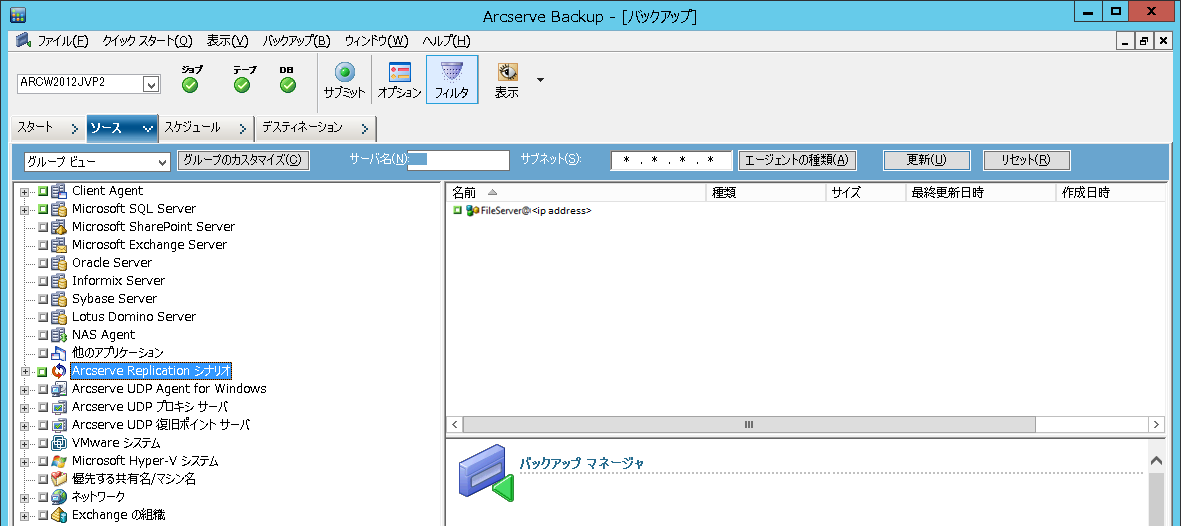Image resolution: width=1181 pixels, height=526 pixels.
Task: Toggle the NAS Agent checkbox
Action: (x=43, y=335)
